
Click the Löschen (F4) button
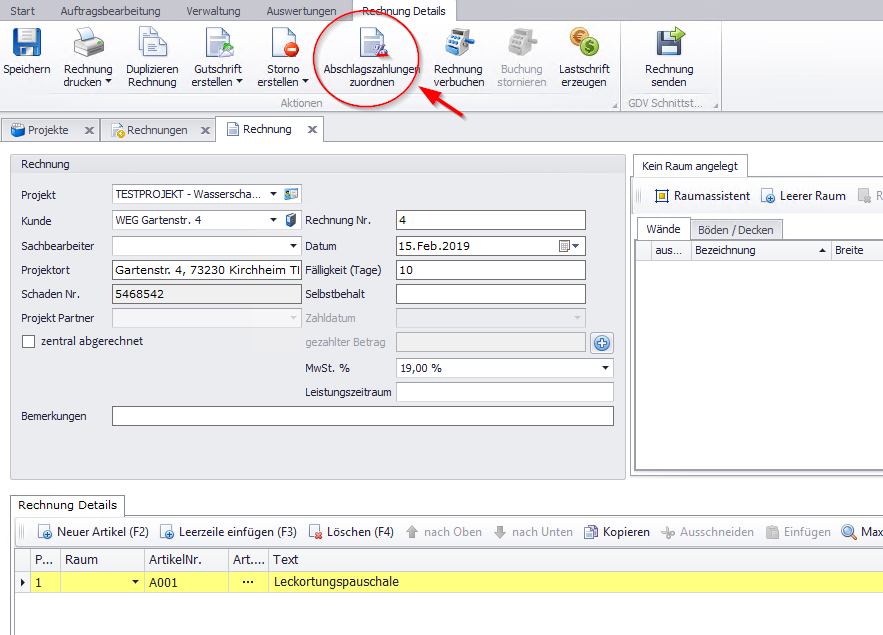pyautogui.click(x=351, y=532)
